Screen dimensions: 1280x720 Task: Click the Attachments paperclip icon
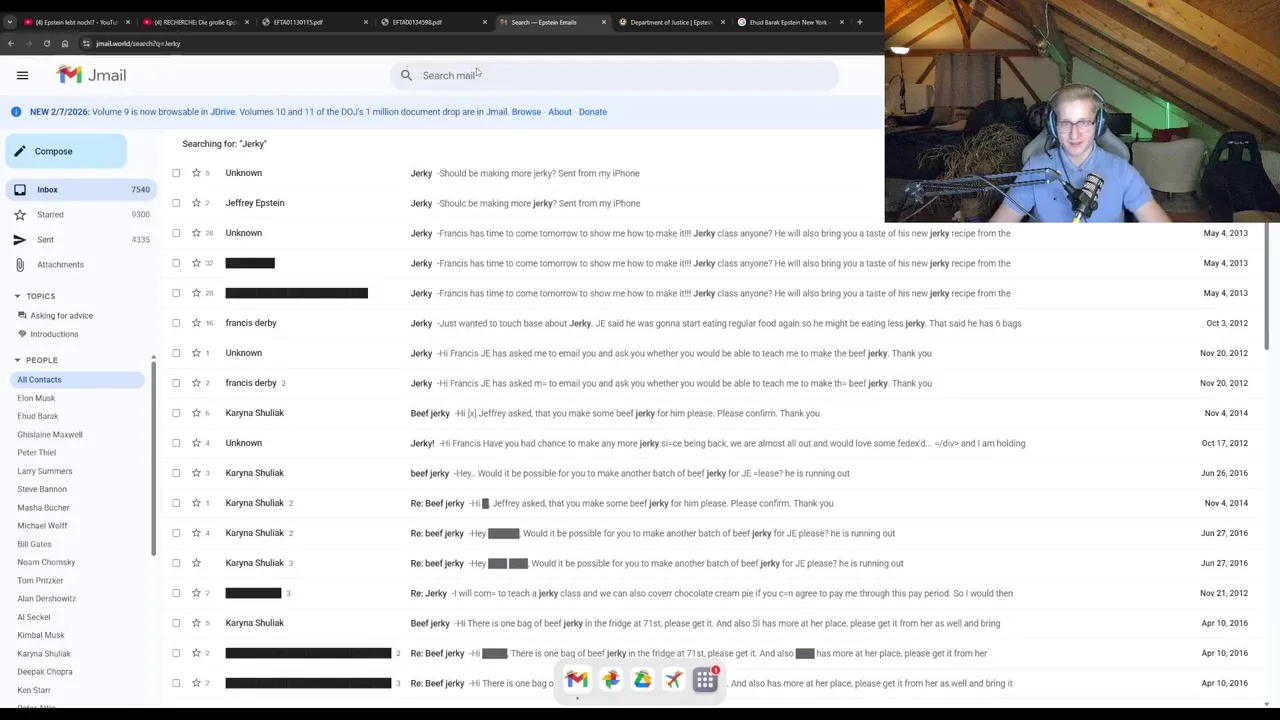coord(19,264)
